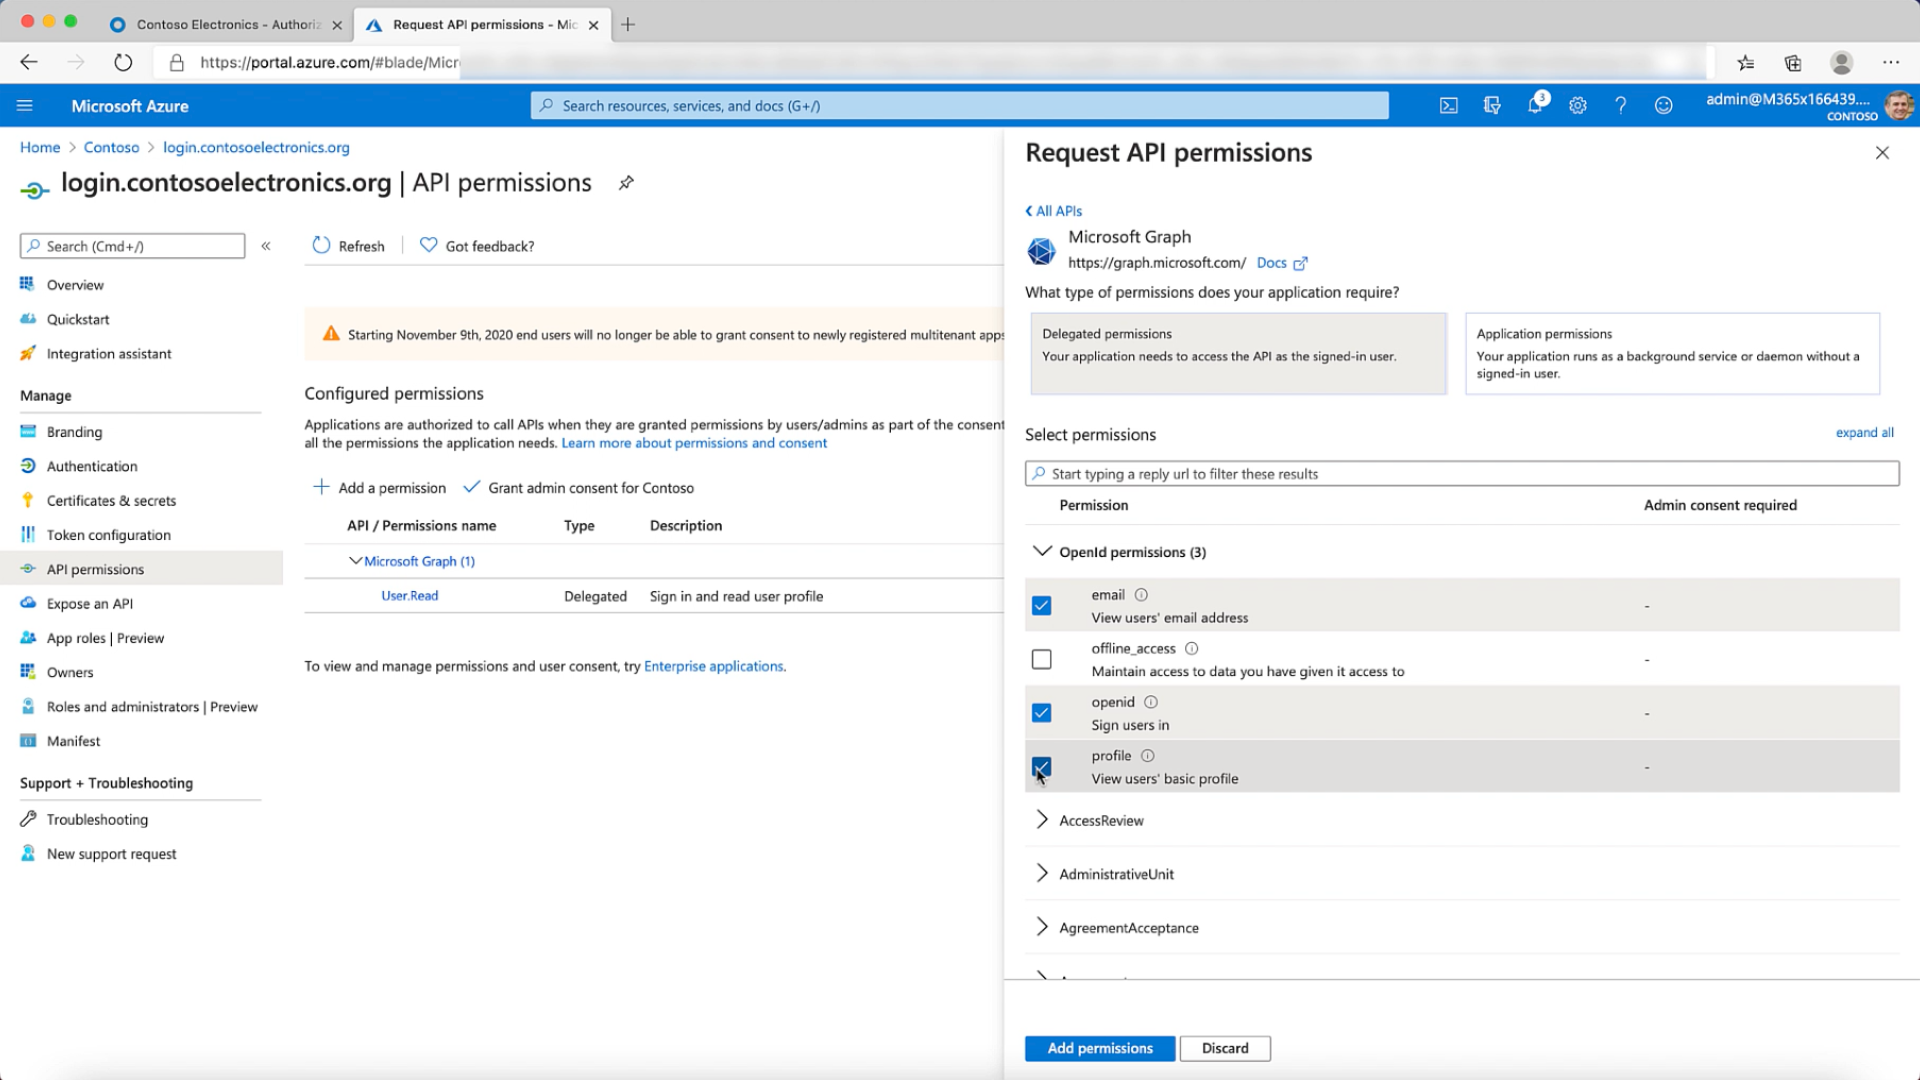The image size is (1920, 1080).
Task: Pin the API permissions blade
Action: point(626,183)
